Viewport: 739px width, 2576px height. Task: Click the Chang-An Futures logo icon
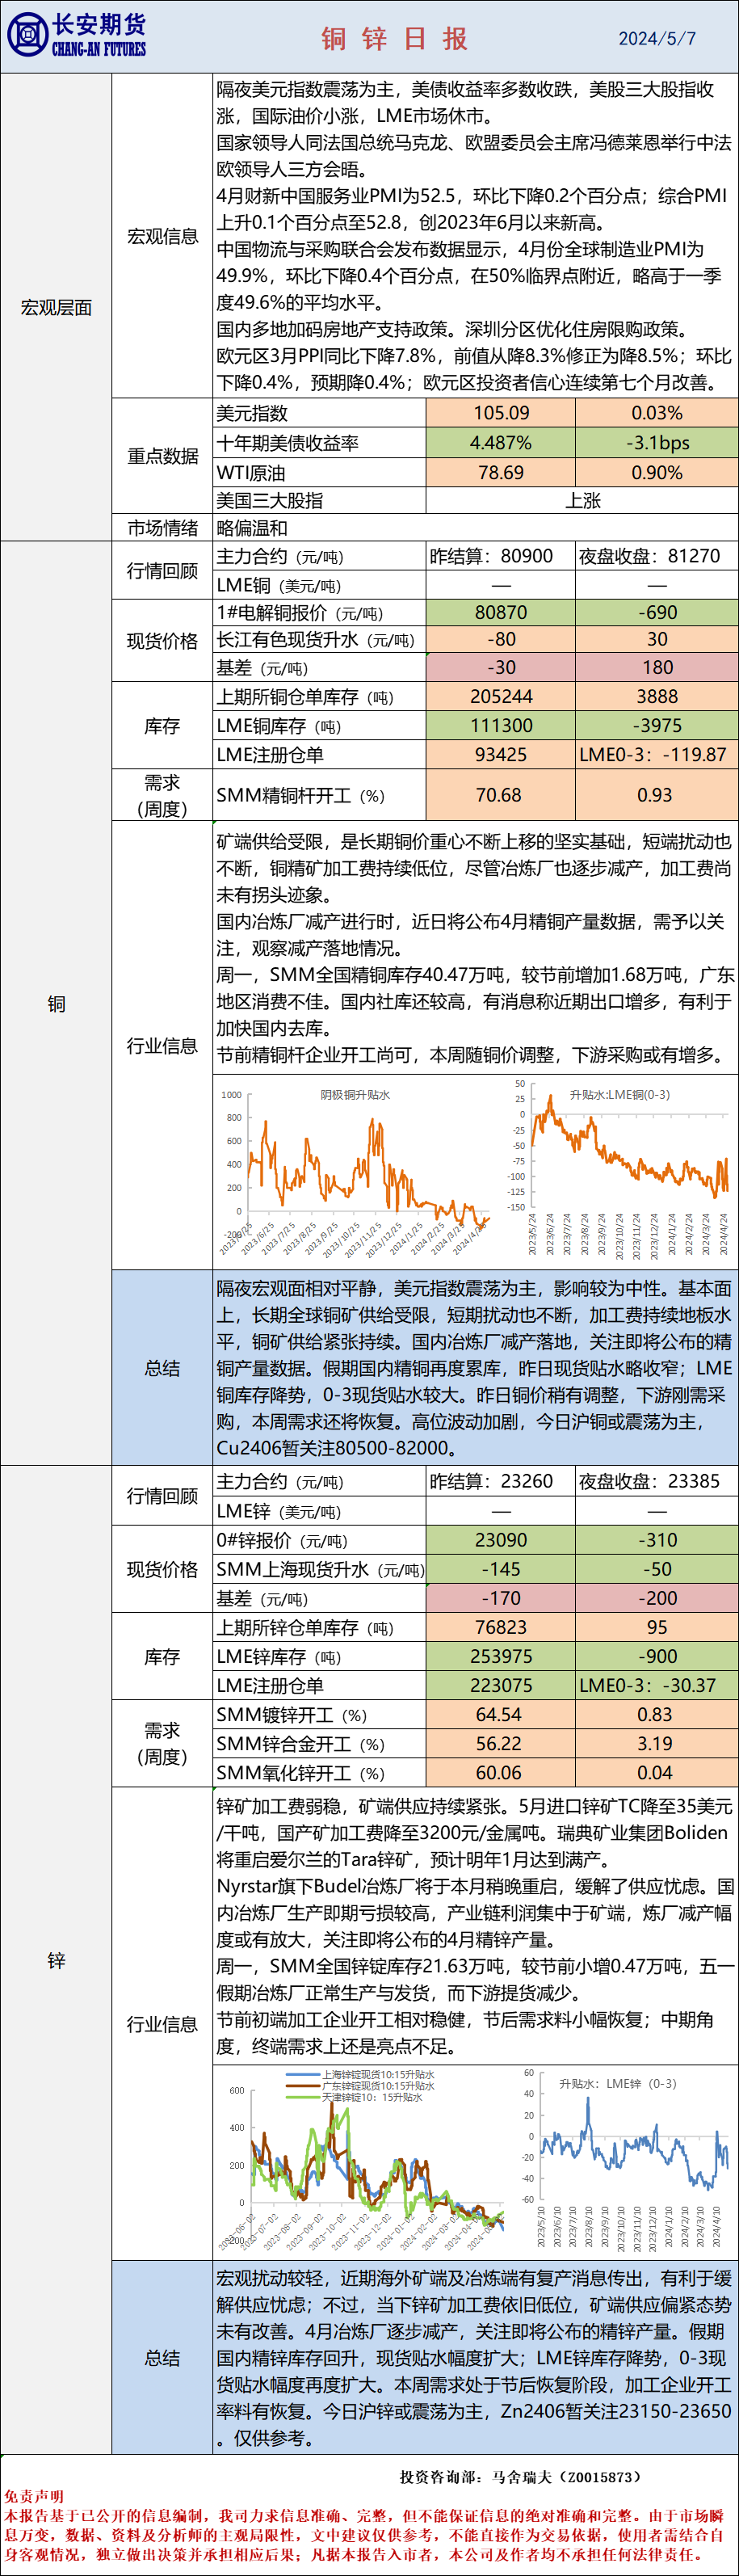pos(27,36)
